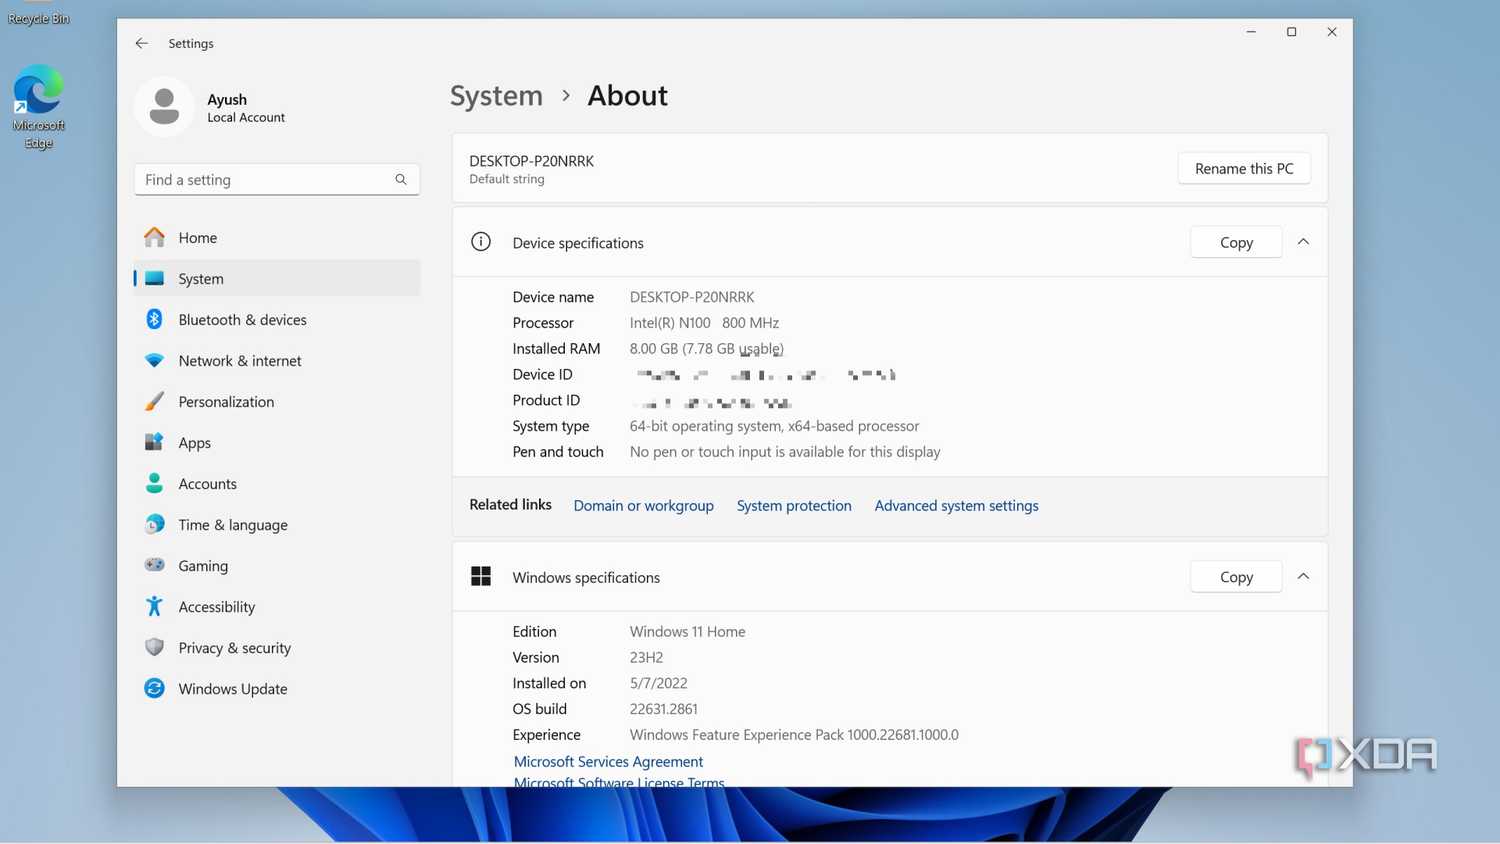This screenshot has width=1500, height=844.
Task: Click the Network Wi-Fi icon
Action: coord(154,360)
